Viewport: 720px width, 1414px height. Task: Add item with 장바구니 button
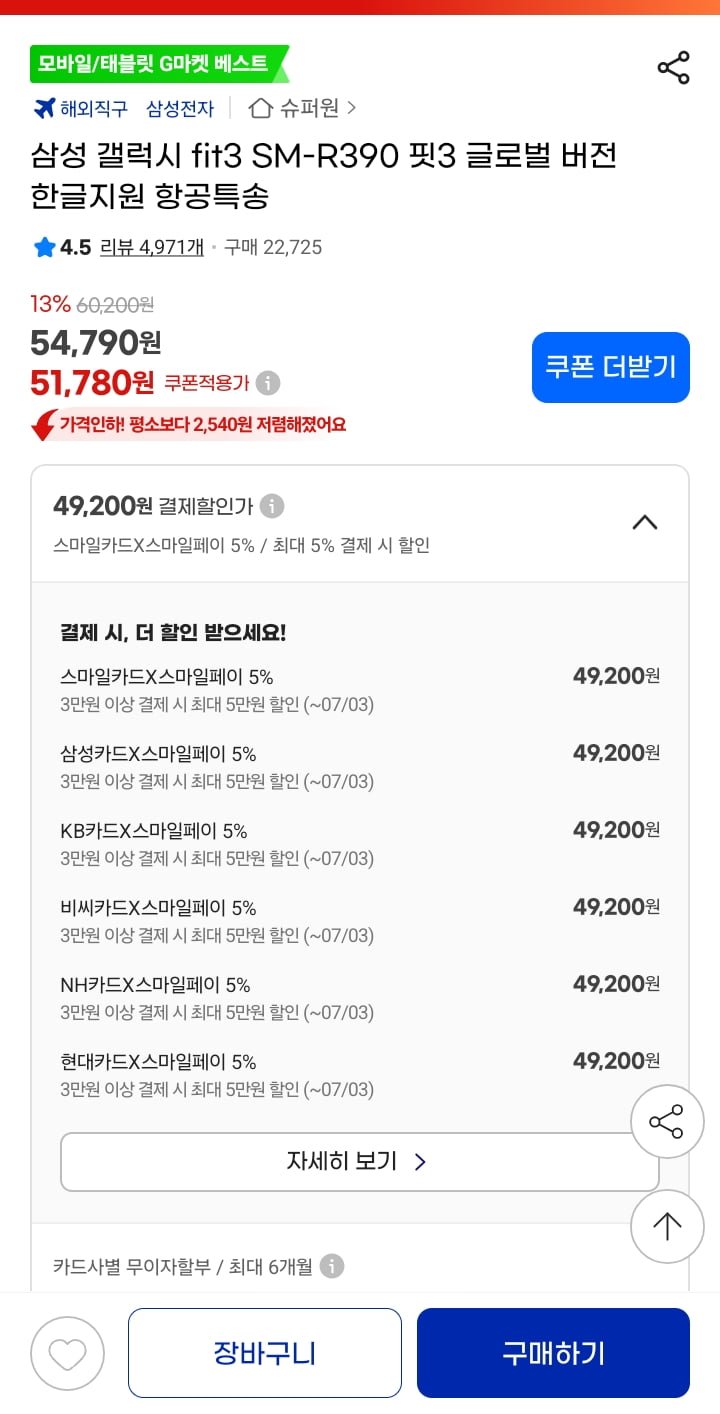(265, 1353)
